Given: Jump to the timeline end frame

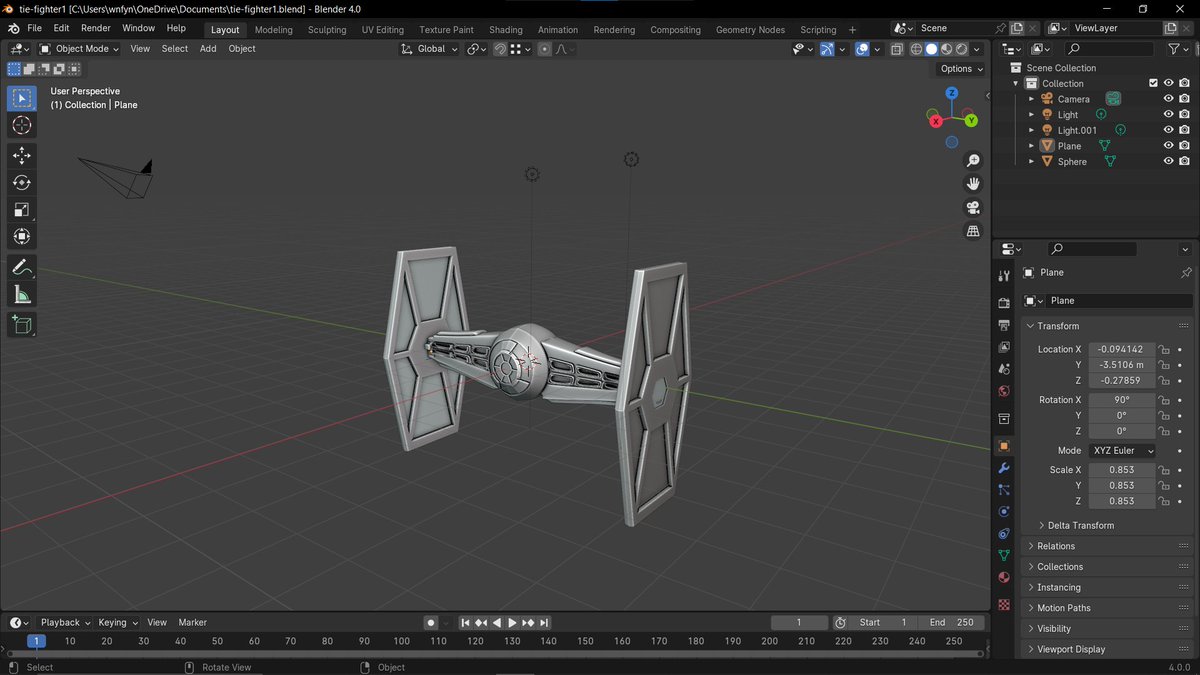Looking at the screenshot, I should 544,622.
